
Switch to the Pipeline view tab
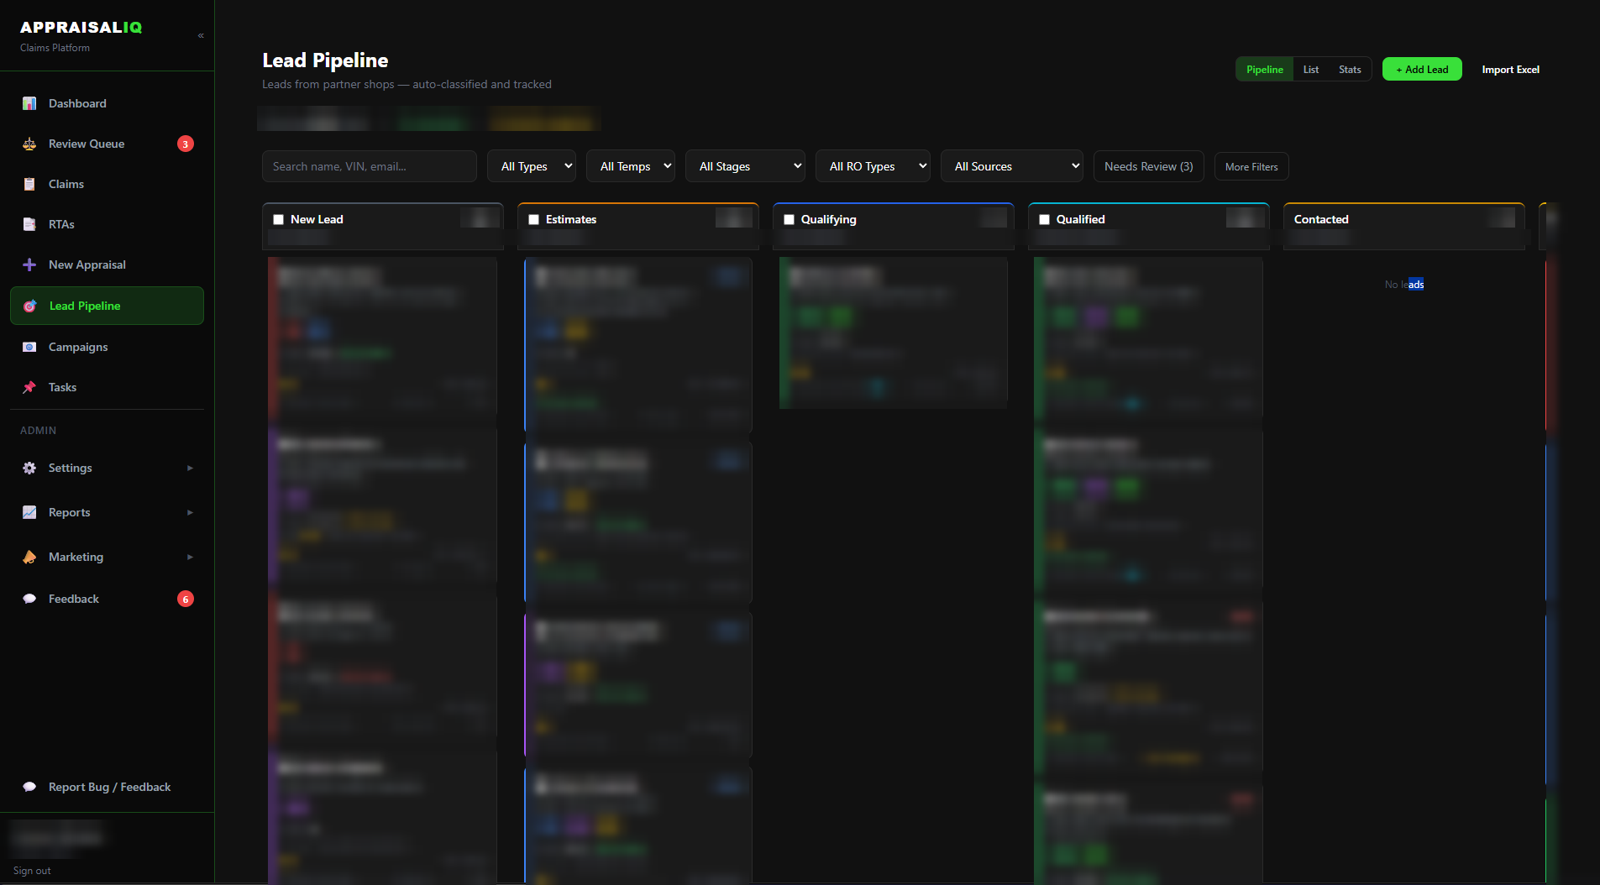click(x=1265, y=69)
